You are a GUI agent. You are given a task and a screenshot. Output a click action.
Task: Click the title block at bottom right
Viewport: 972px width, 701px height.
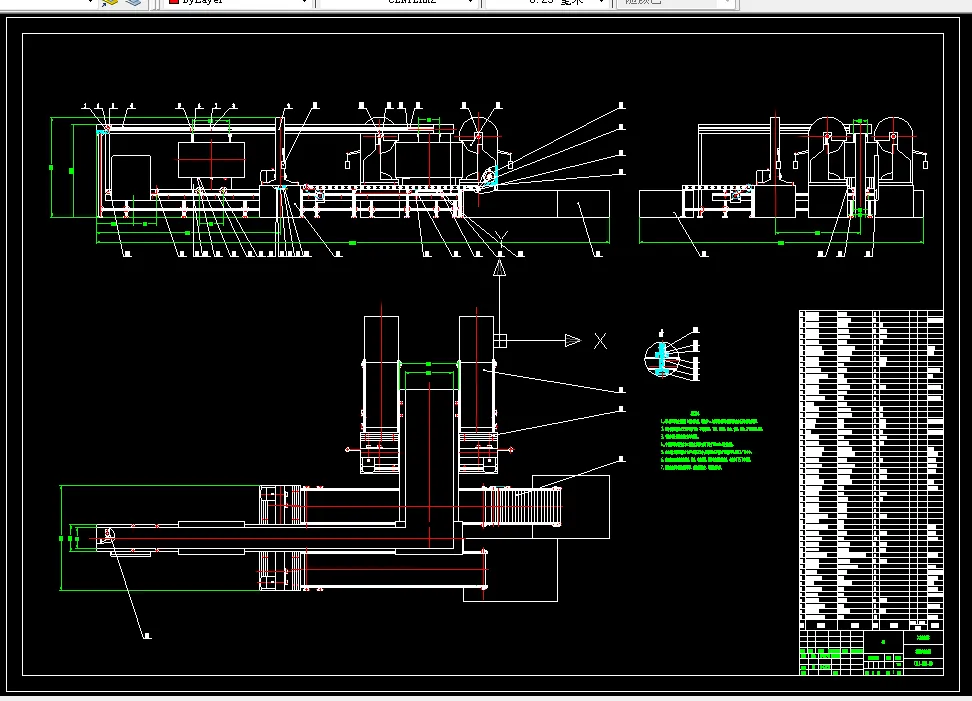pyautogui.click(x=871, y=653)
